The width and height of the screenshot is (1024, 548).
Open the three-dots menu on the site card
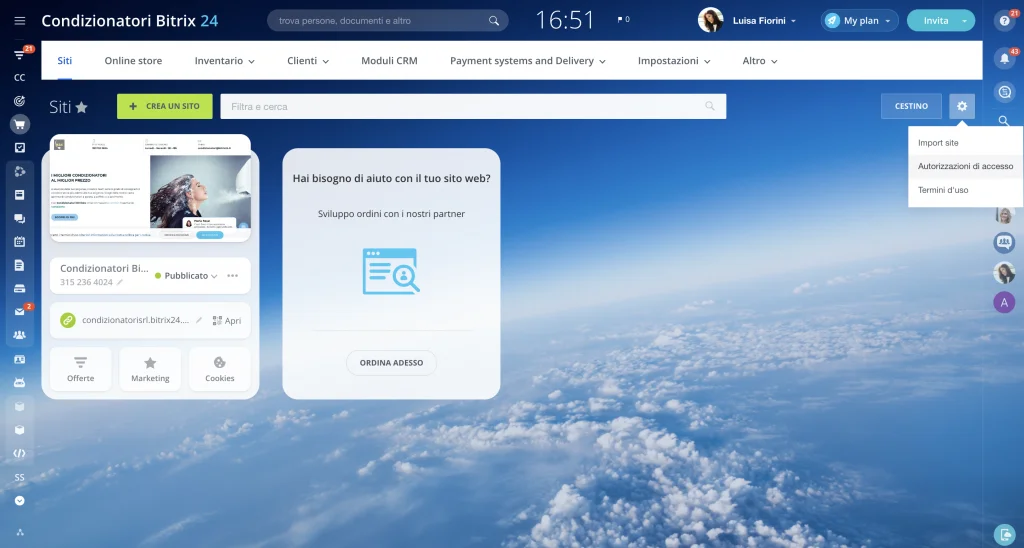click(x=233, y=275)
